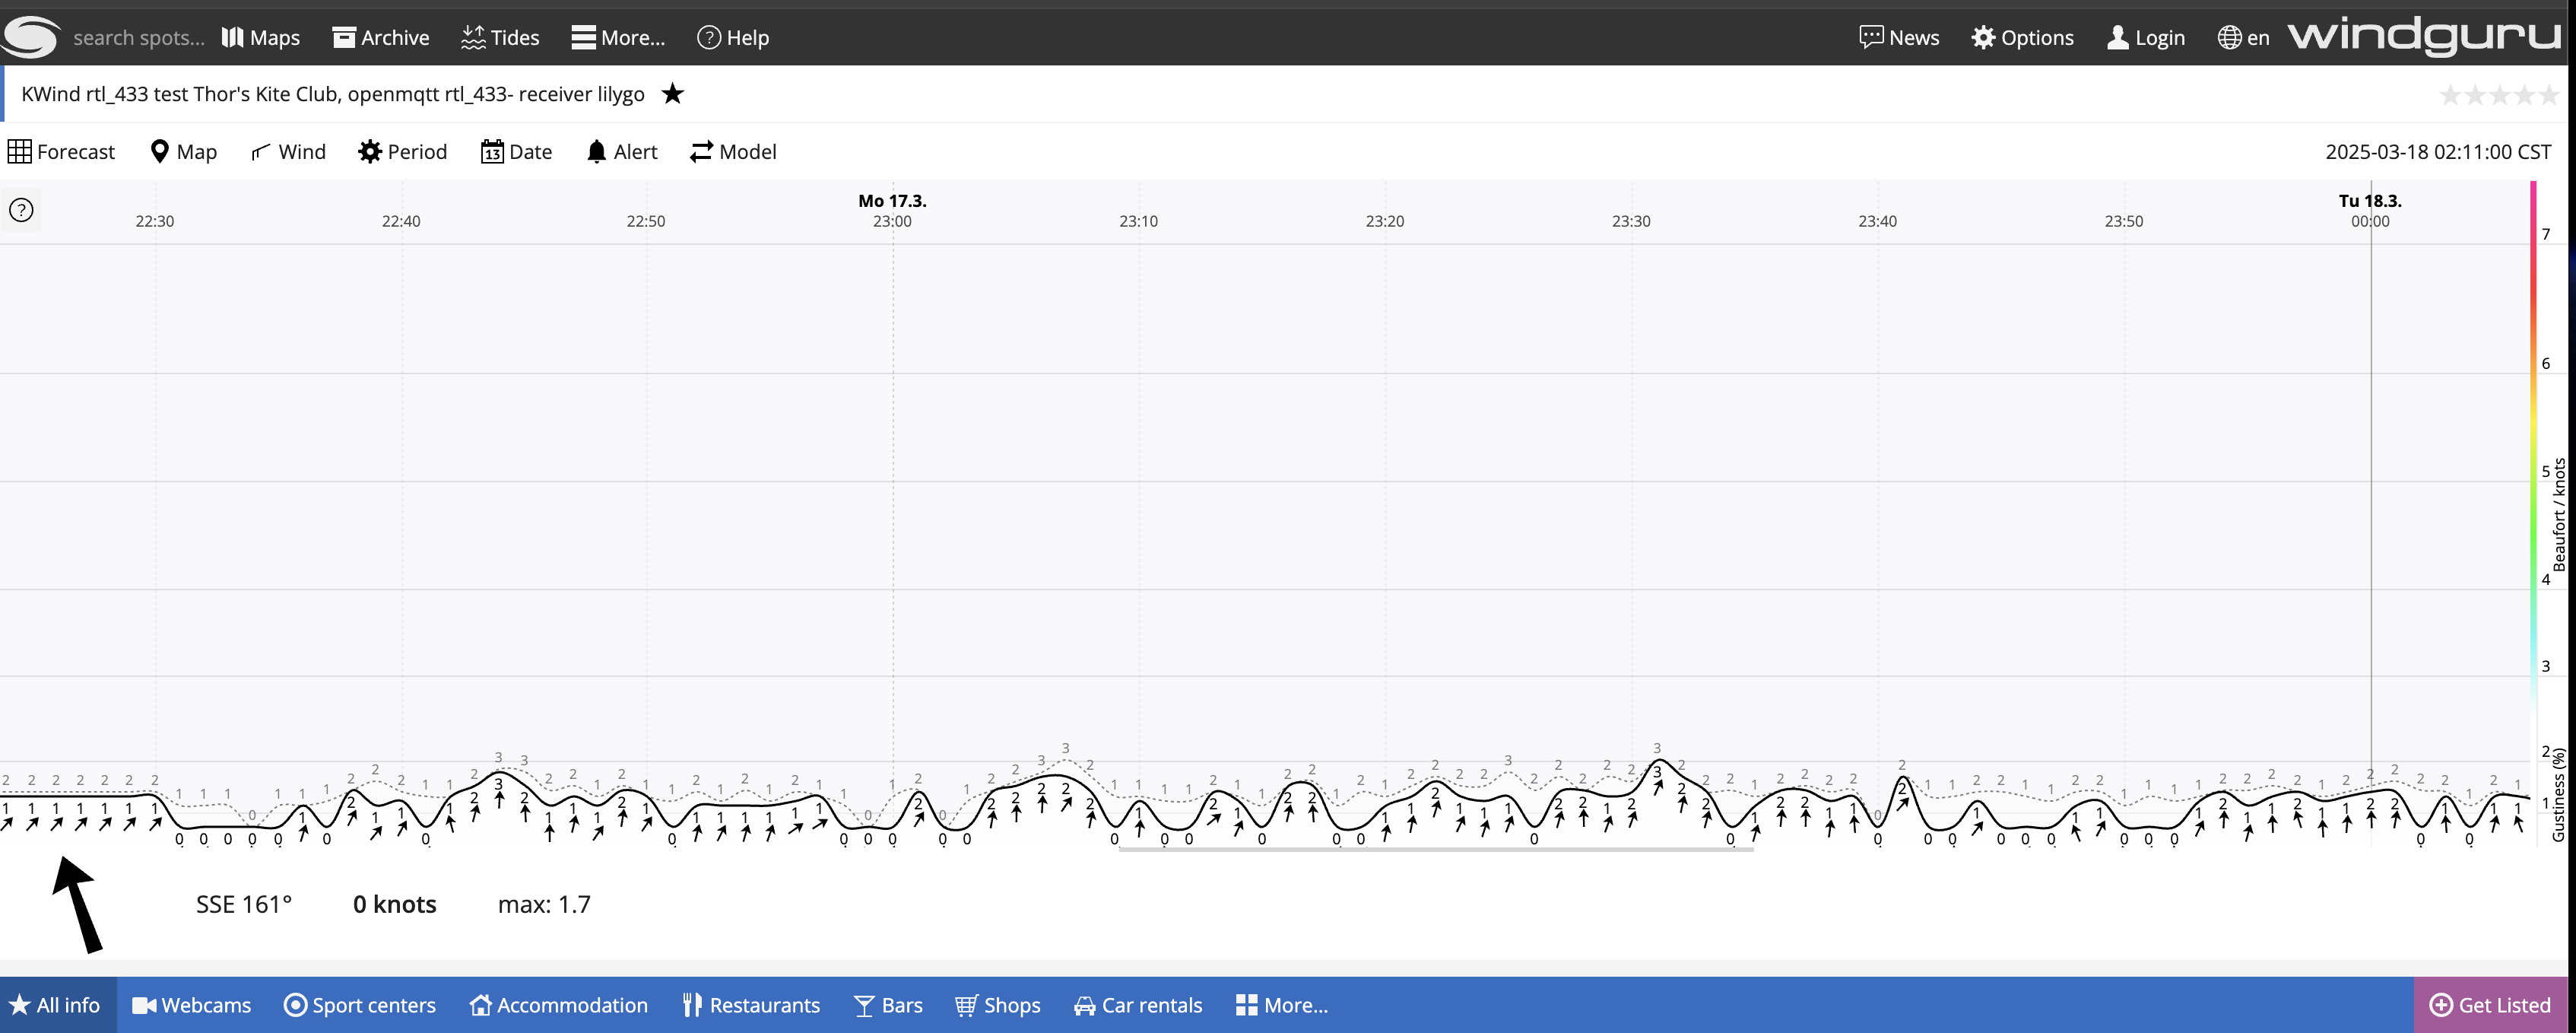Open the Accommodation tab
2576x1033 pixels.
[x=559, y=1005]
